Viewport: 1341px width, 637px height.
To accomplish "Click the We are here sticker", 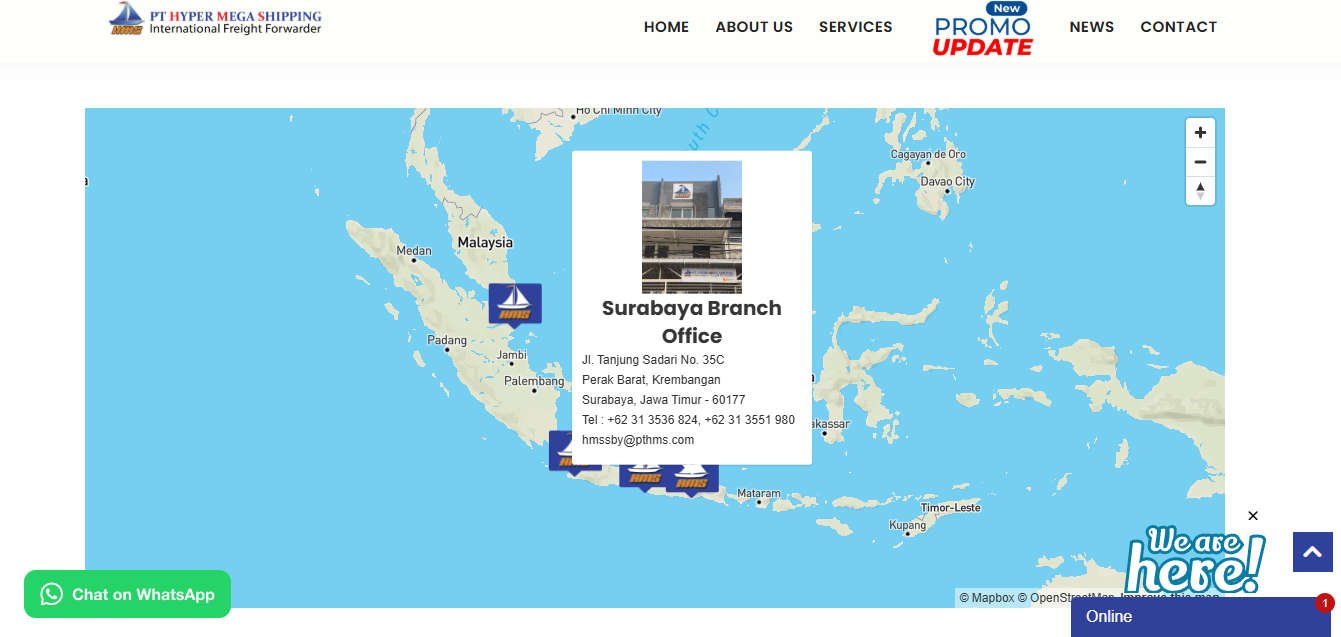I will 1195,561.
